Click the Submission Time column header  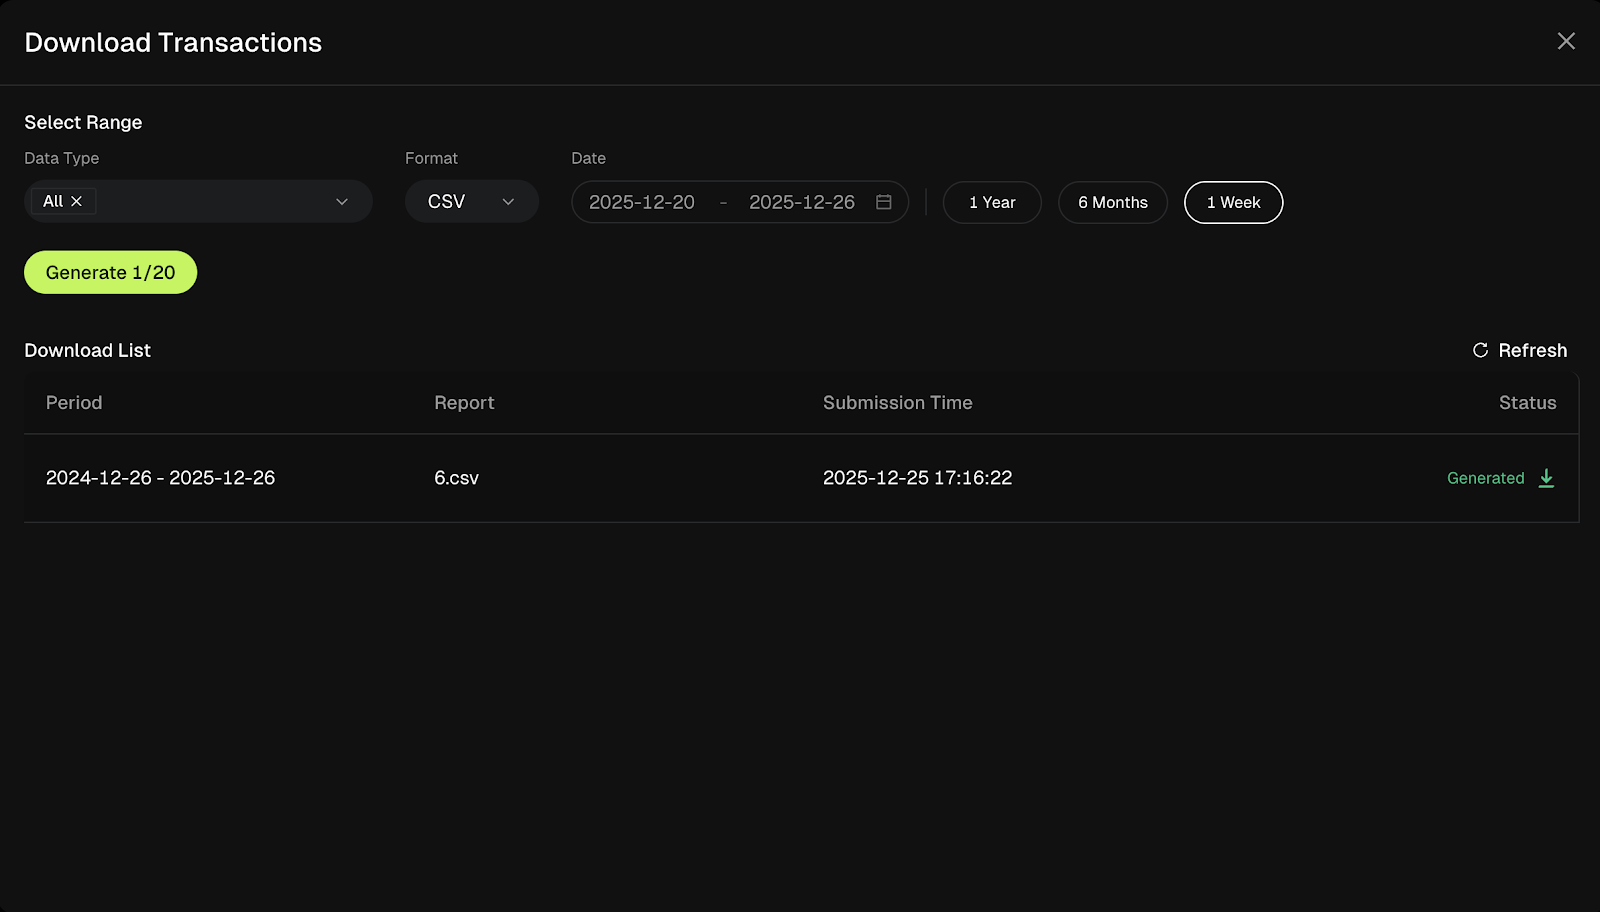pyautogui.click(x=897, y=403)
